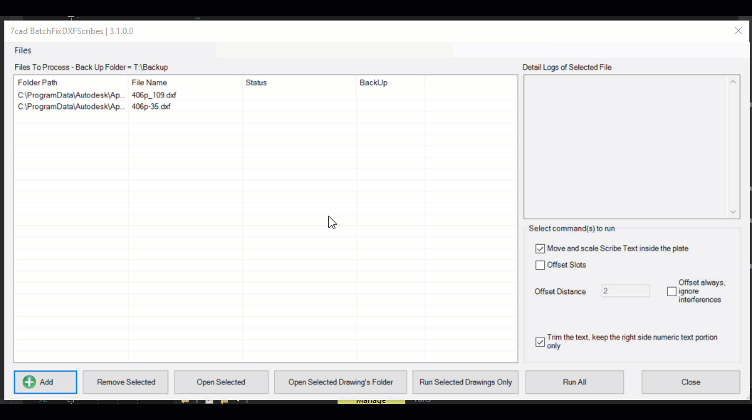Click the Close button at bottom
Image resolution: width=752 pixels, height=420 pixels.
690,382
